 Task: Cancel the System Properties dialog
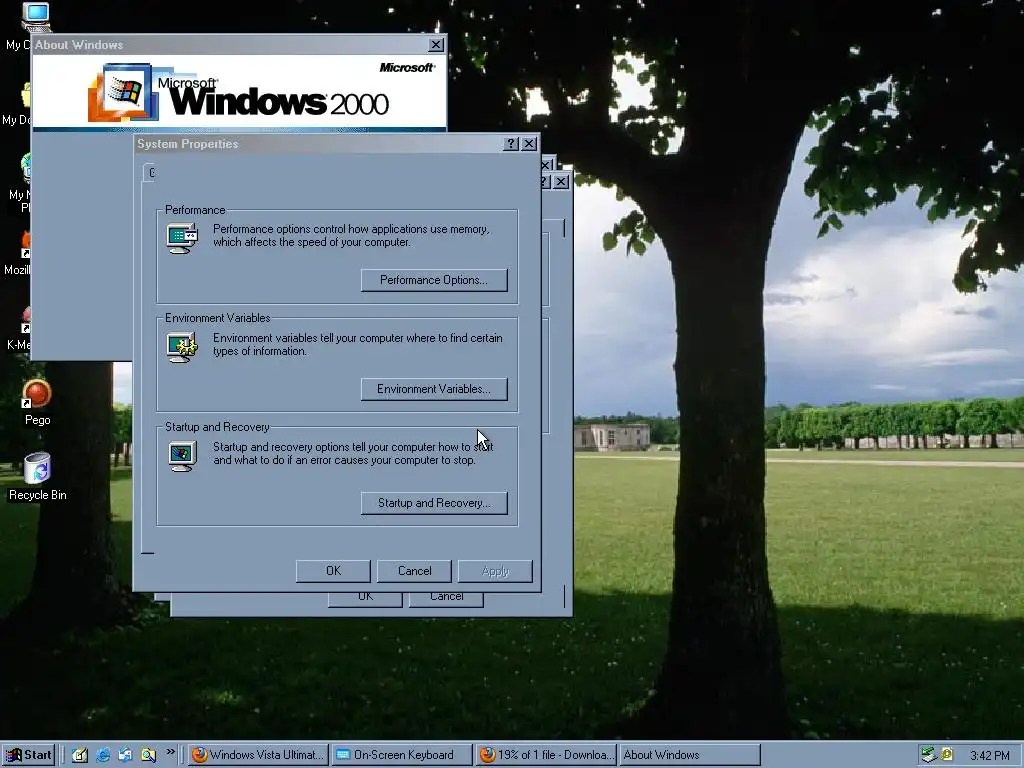414,571
